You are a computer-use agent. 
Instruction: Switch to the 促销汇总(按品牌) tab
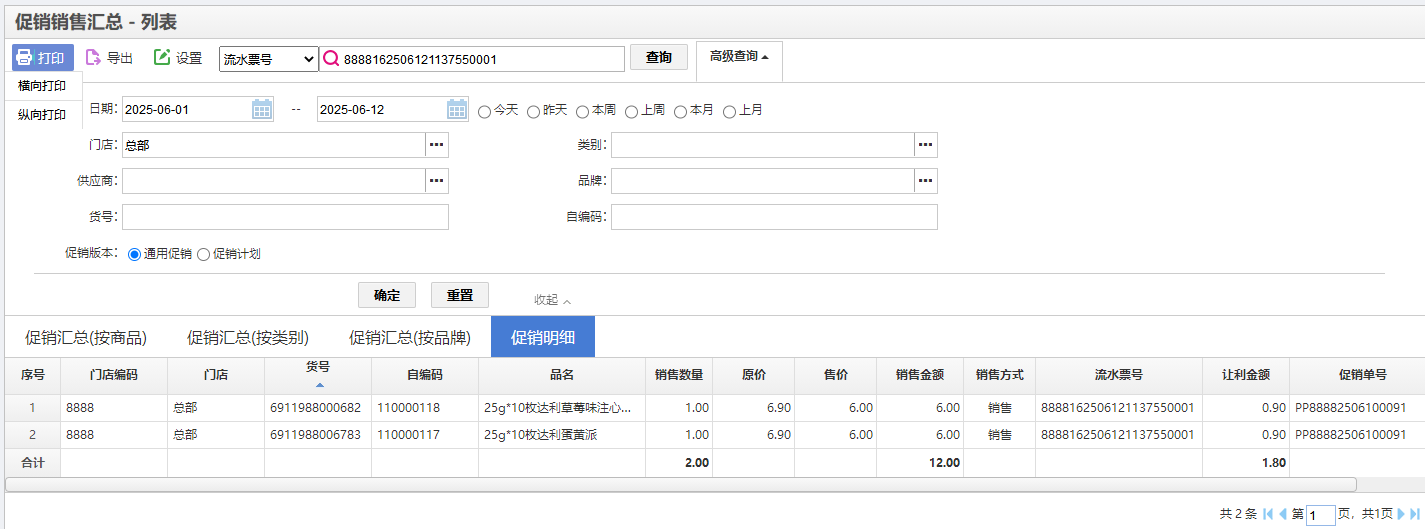[x=410, y=337]
